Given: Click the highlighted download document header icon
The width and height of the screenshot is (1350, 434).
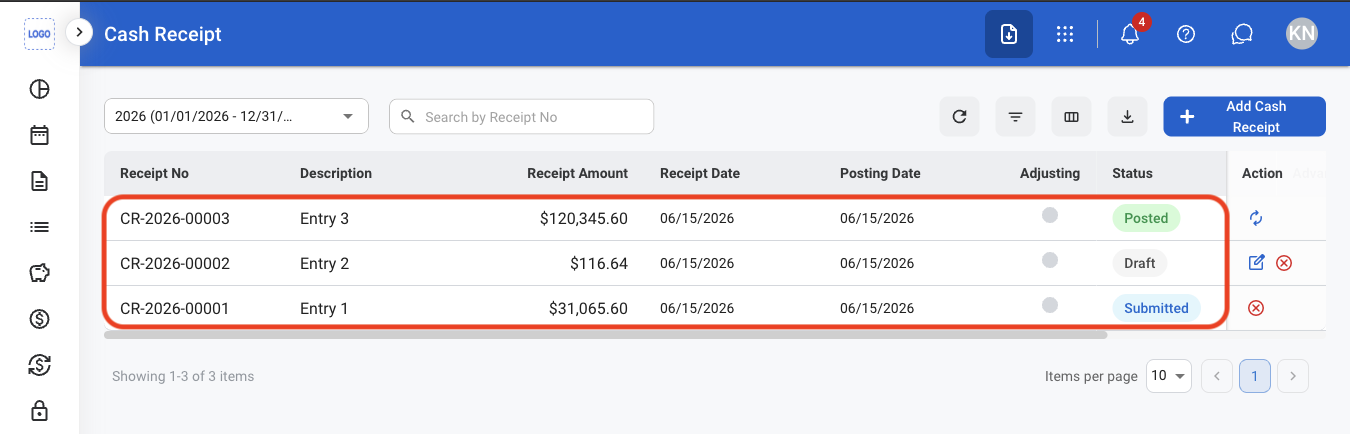Looking at the screenshot, I should (1009, 34).
